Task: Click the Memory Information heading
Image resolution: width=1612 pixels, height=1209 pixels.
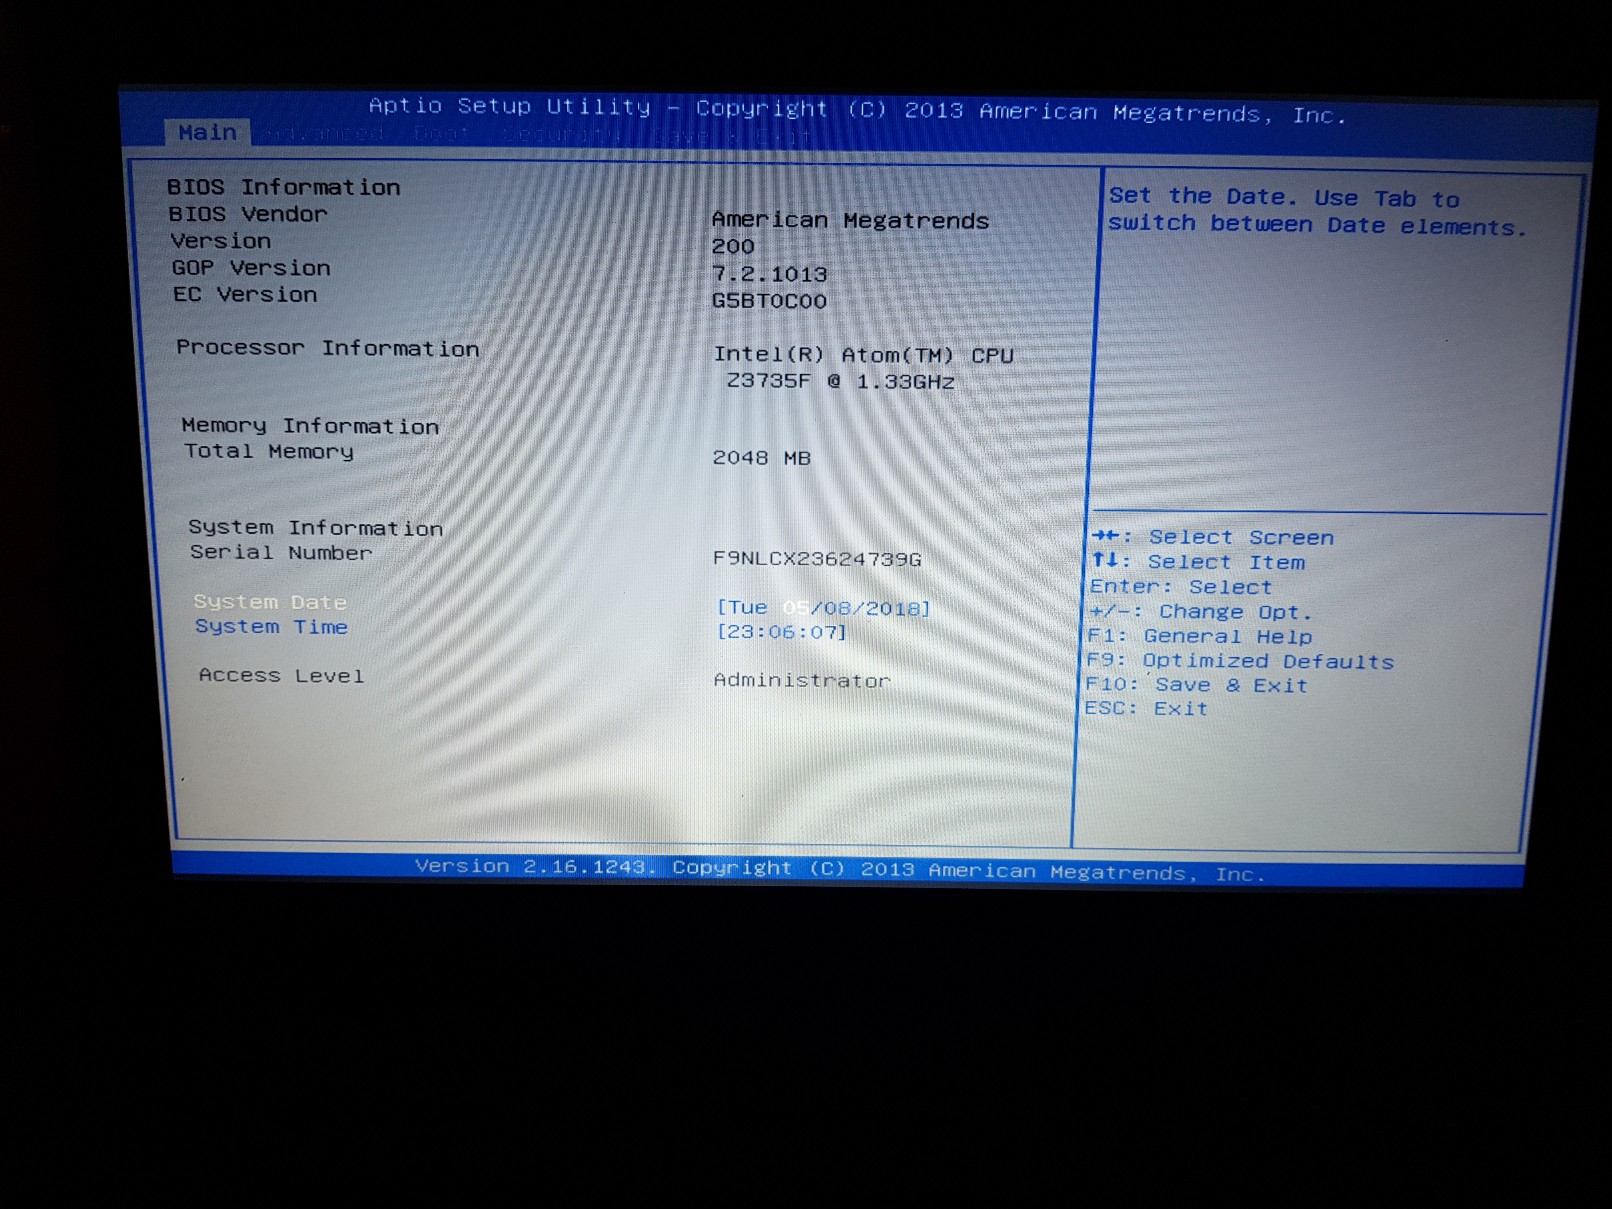Action: coord(310,426)
